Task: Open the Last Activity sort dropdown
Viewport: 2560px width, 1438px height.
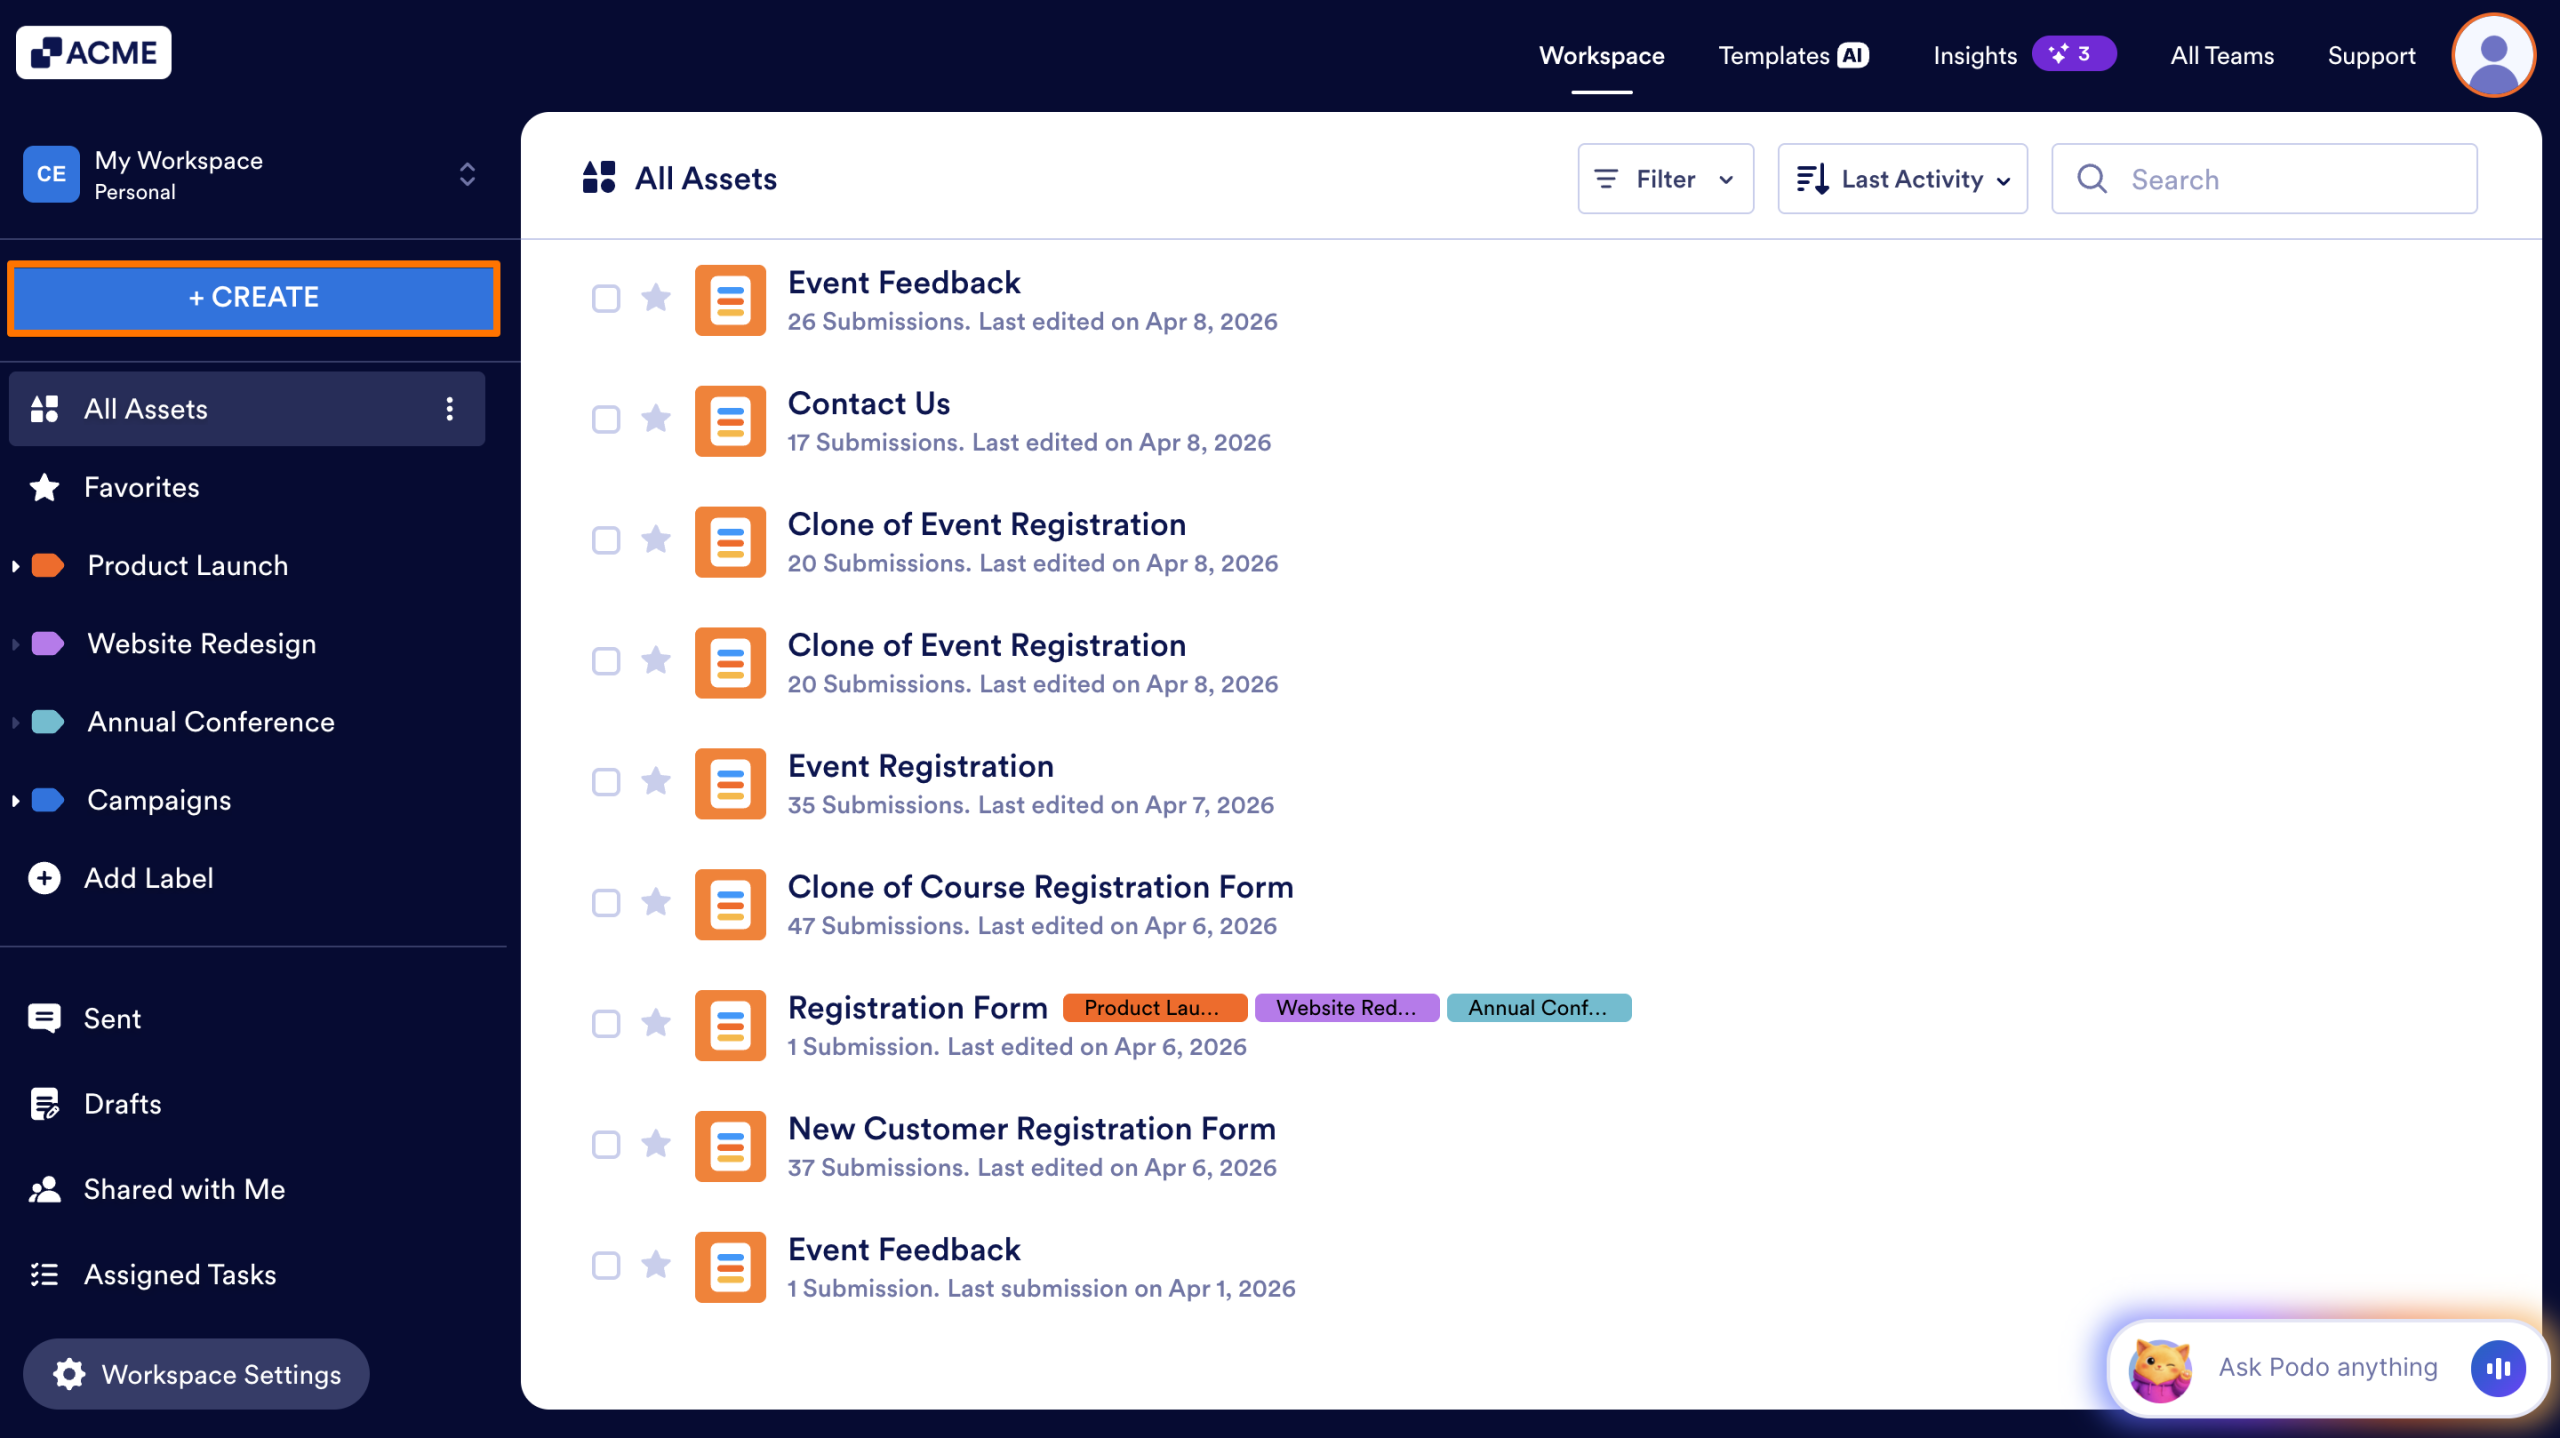Action: pyautogui.click(x=1902, y=178)
